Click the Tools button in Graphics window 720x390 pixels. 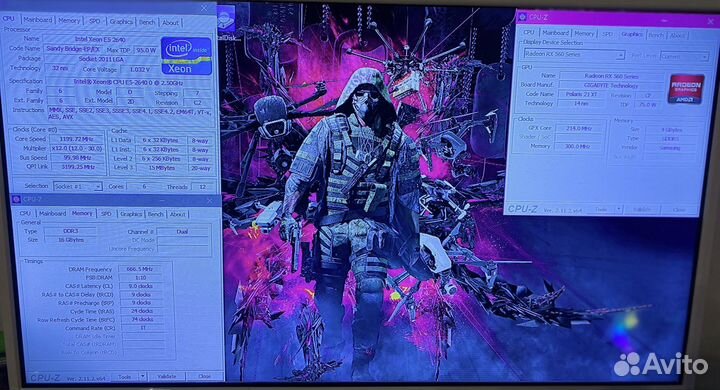[x=602, y=209]
